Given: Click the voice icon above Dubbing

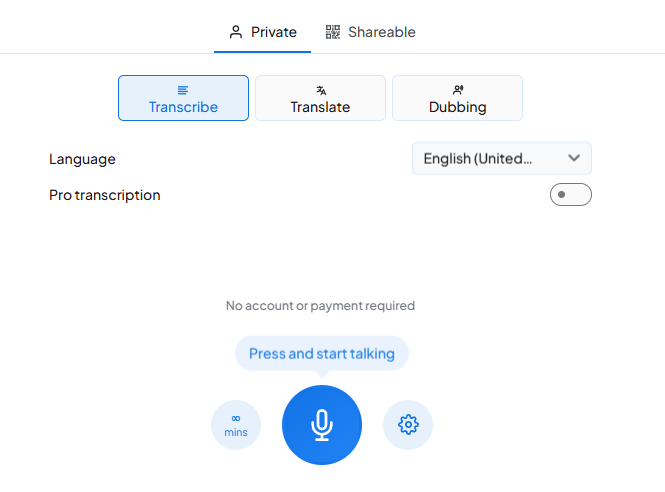Looking at the screenshot, I should pyautogui.click(x=457, y=90).
